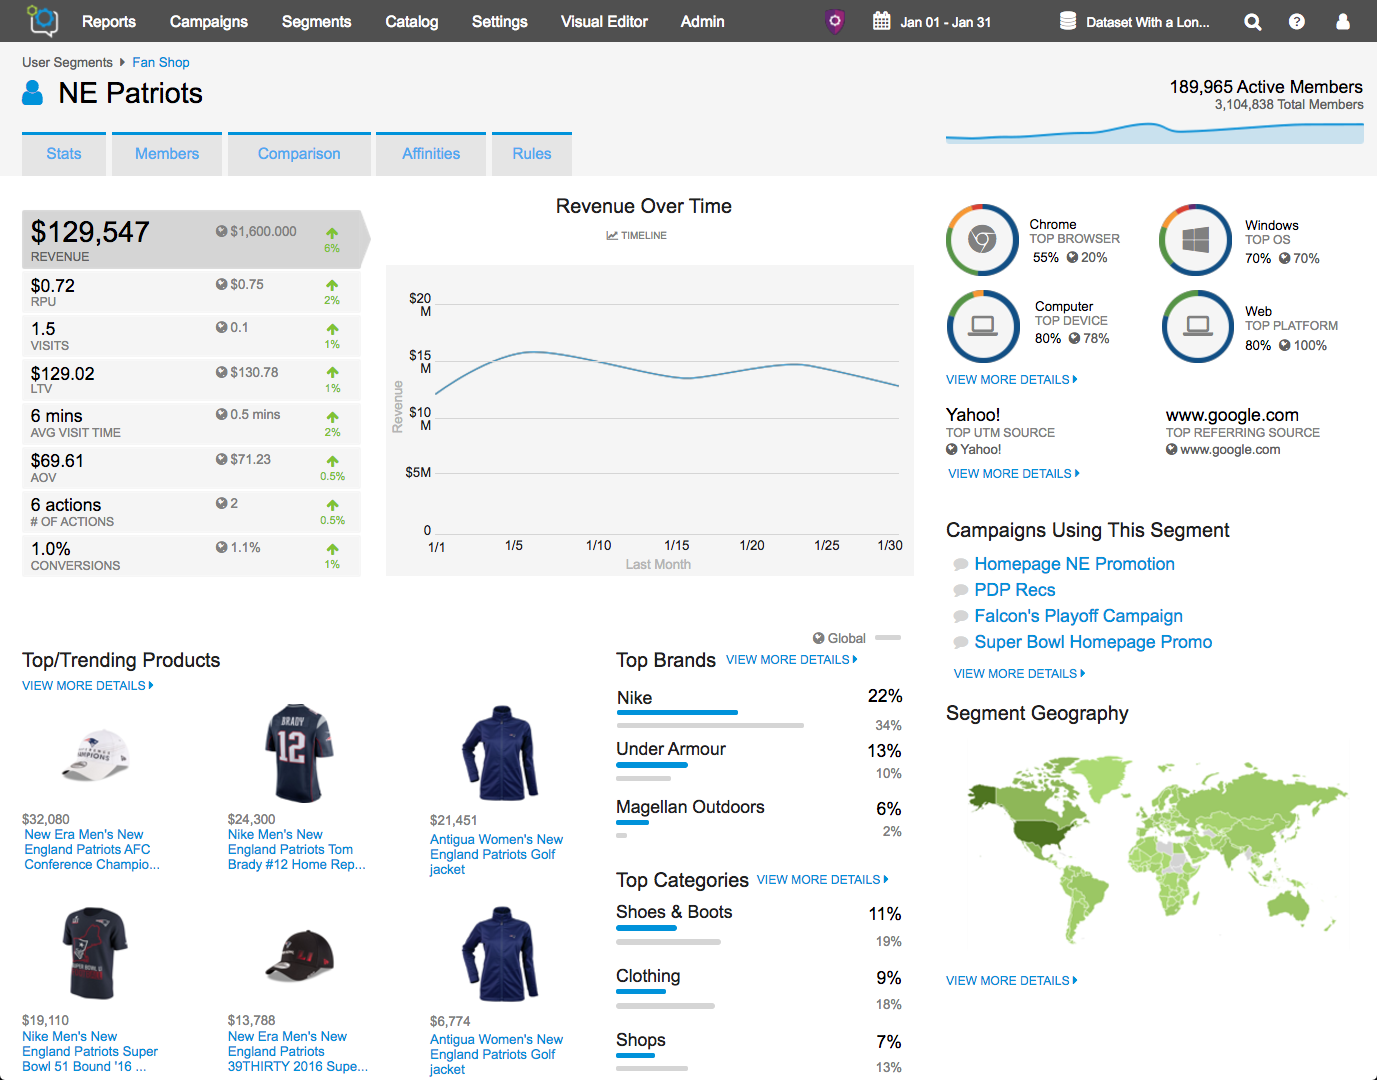
Task: Expand View More Details under browser stats
Action: [x=1012, y=380]
